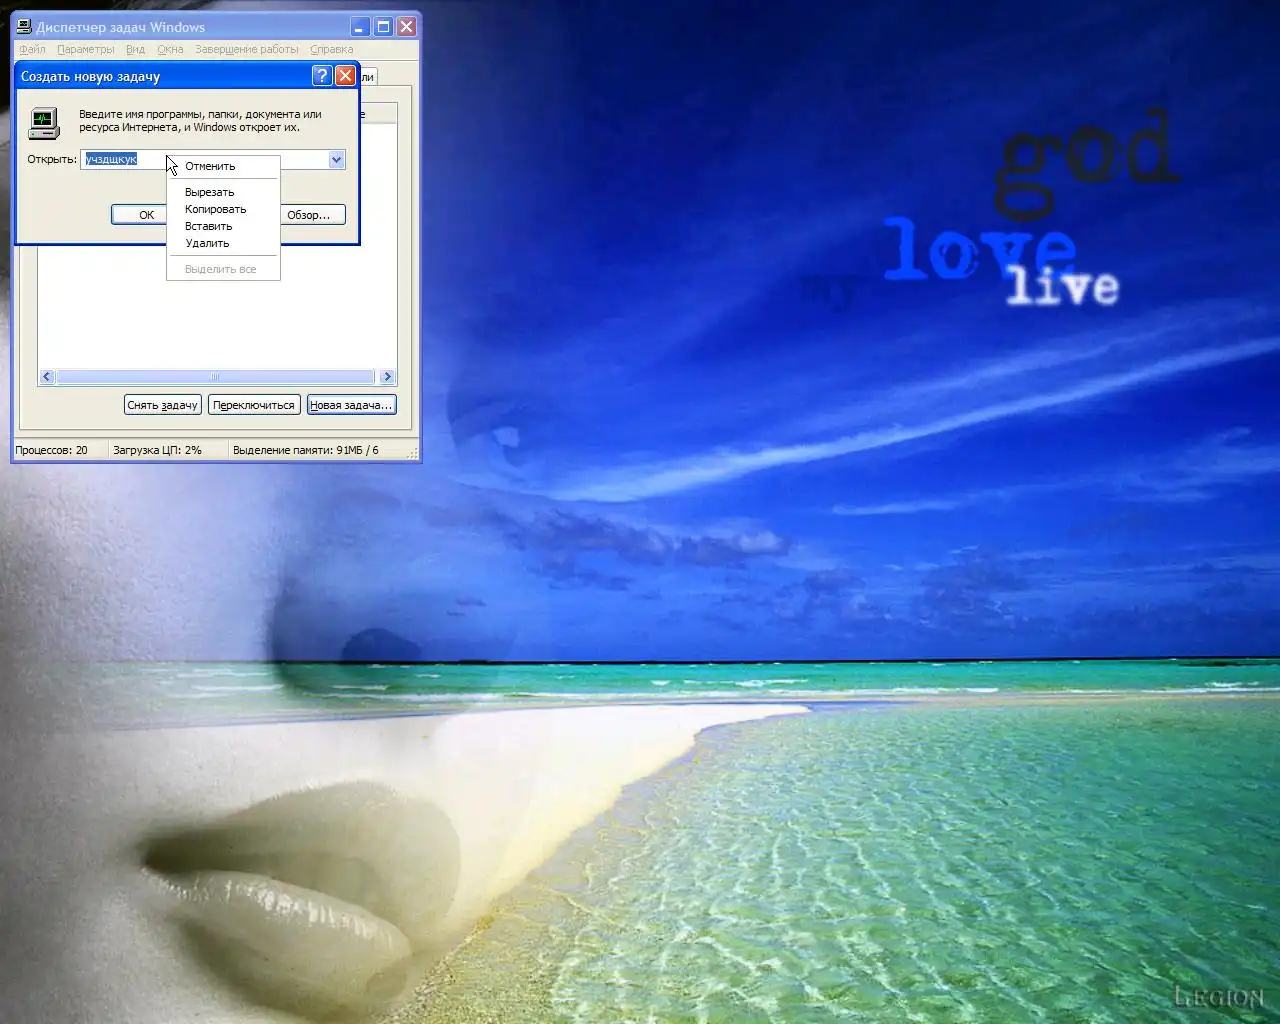Image resolution: width=1280 pixels, height=1024 pixels.
Task: Close the Создать новую задачу dialog
Action: pyautogui.click(x=345, y=76)
